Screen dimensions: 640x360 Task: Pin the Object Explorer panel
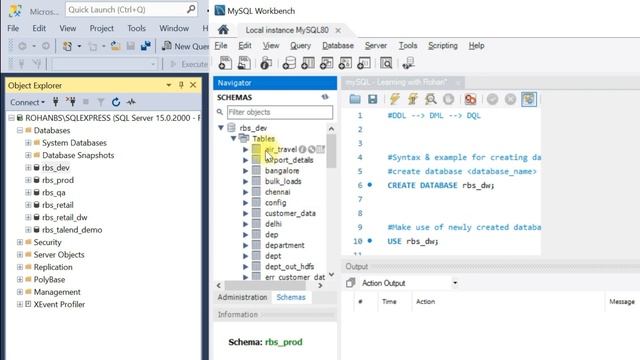[181, 85]
